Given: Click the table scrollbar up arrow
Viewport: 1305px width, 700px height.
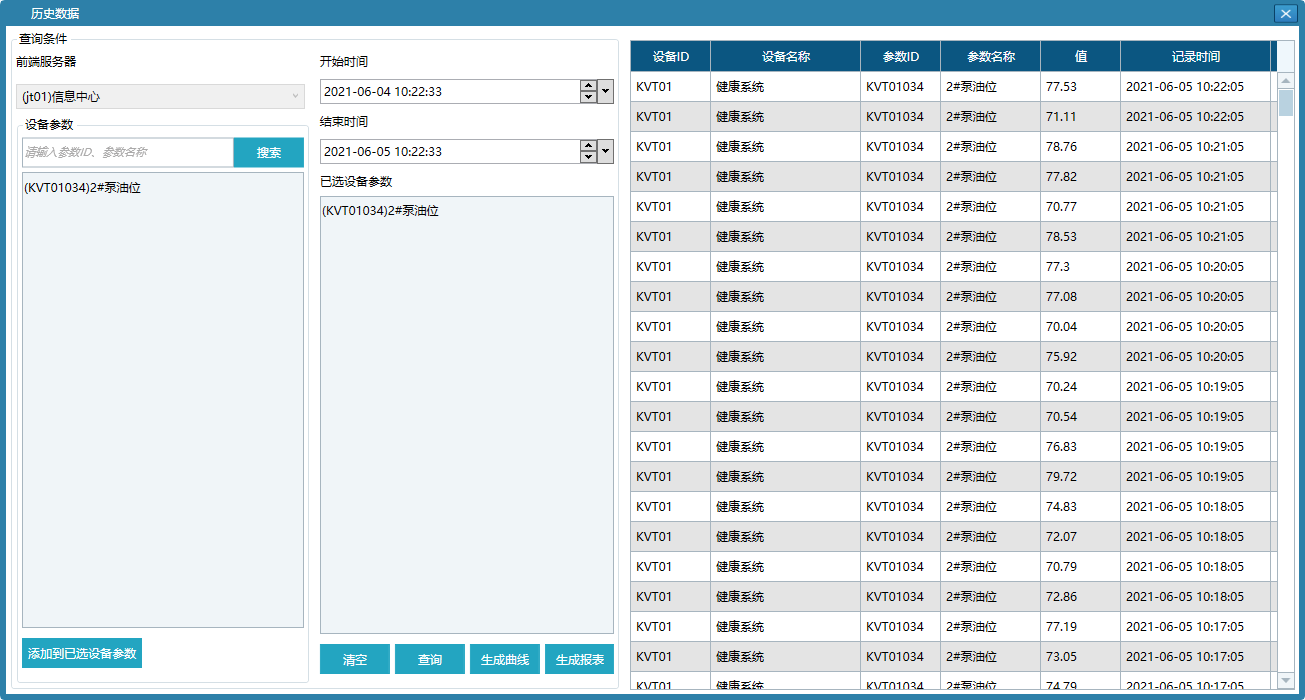Looking at the screenshot, I should click(x=1286, y=79).
